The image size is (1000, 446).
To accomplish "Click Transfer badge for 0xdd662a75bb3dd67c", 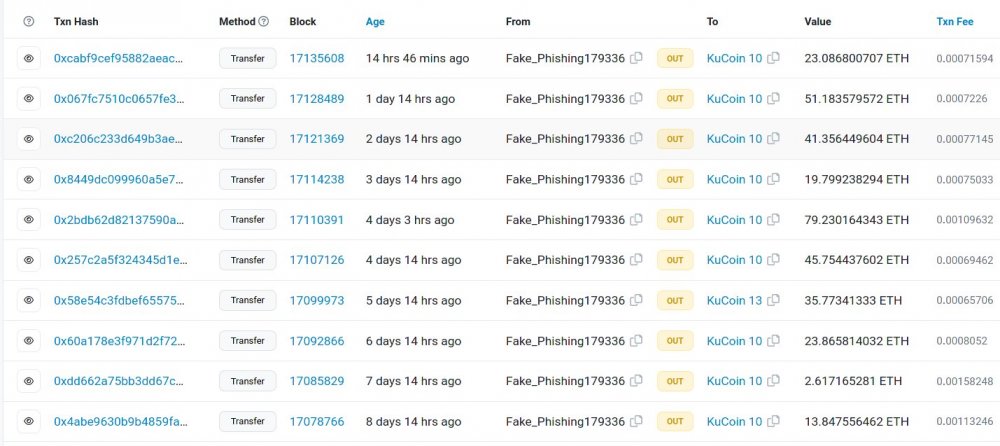I will pos(247,381).
